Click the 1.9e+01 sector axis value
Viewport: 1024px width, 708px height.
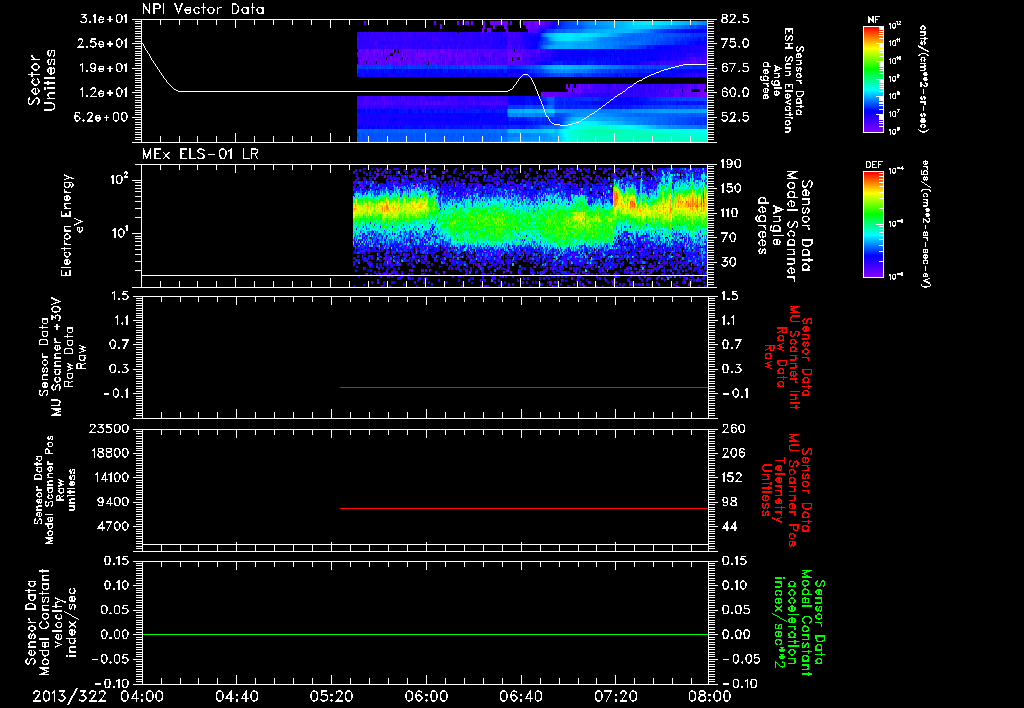[x=103, y=68]
